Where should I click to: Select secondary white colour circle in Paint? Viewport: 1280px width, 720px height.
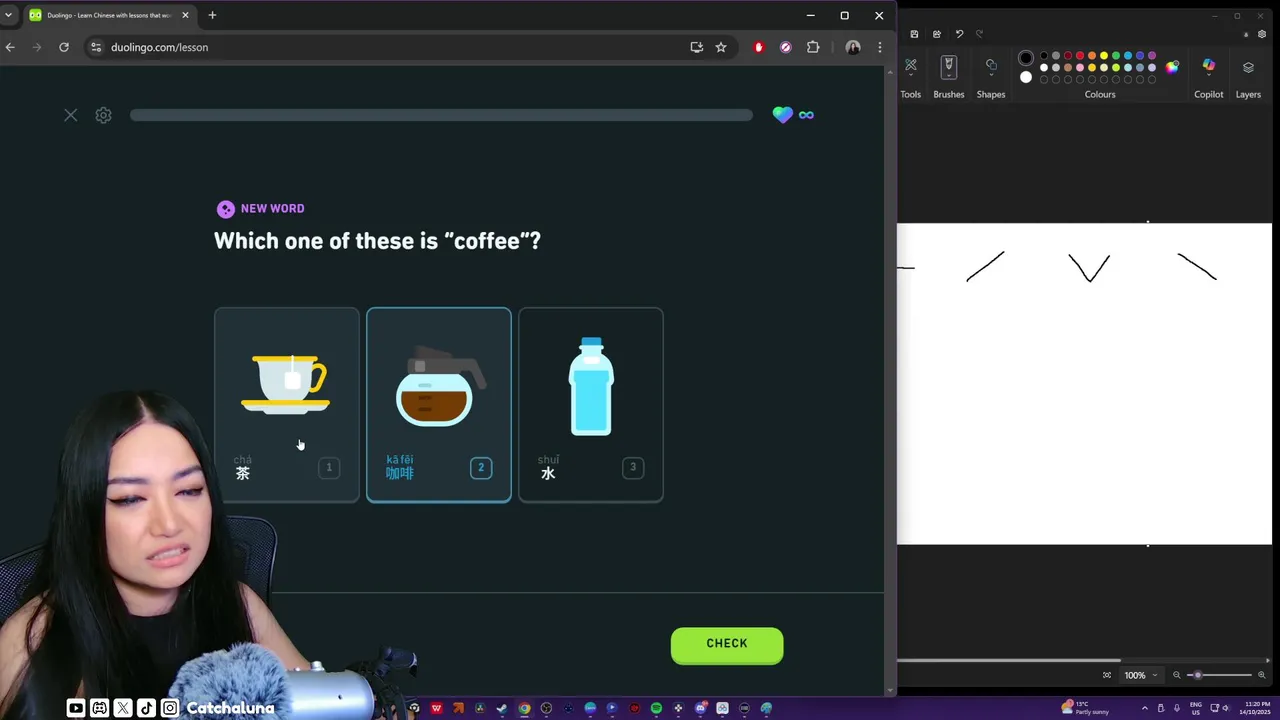(x=1026, y=77)
